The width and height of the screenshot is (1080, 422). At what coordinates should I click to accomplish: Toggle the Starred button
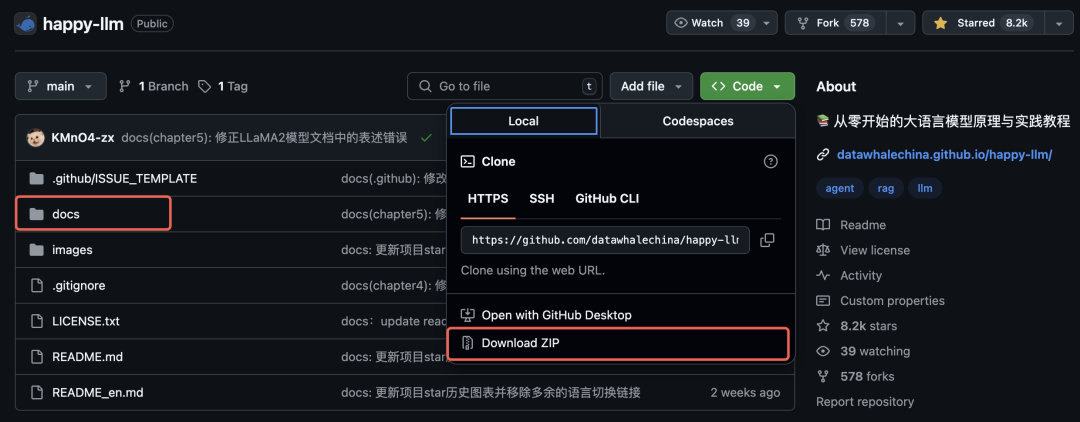coord(983,23)
